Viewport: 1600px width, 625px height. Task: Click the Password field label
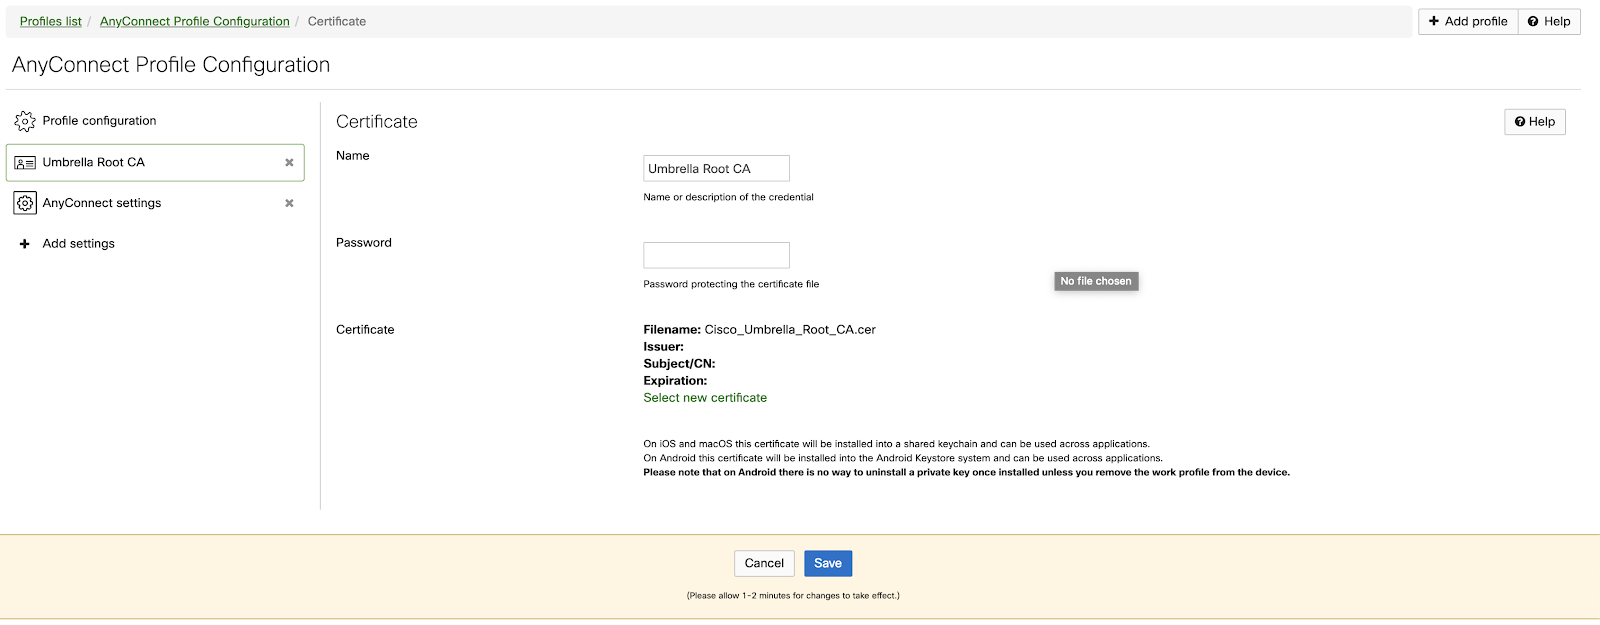tap(364, 243)
